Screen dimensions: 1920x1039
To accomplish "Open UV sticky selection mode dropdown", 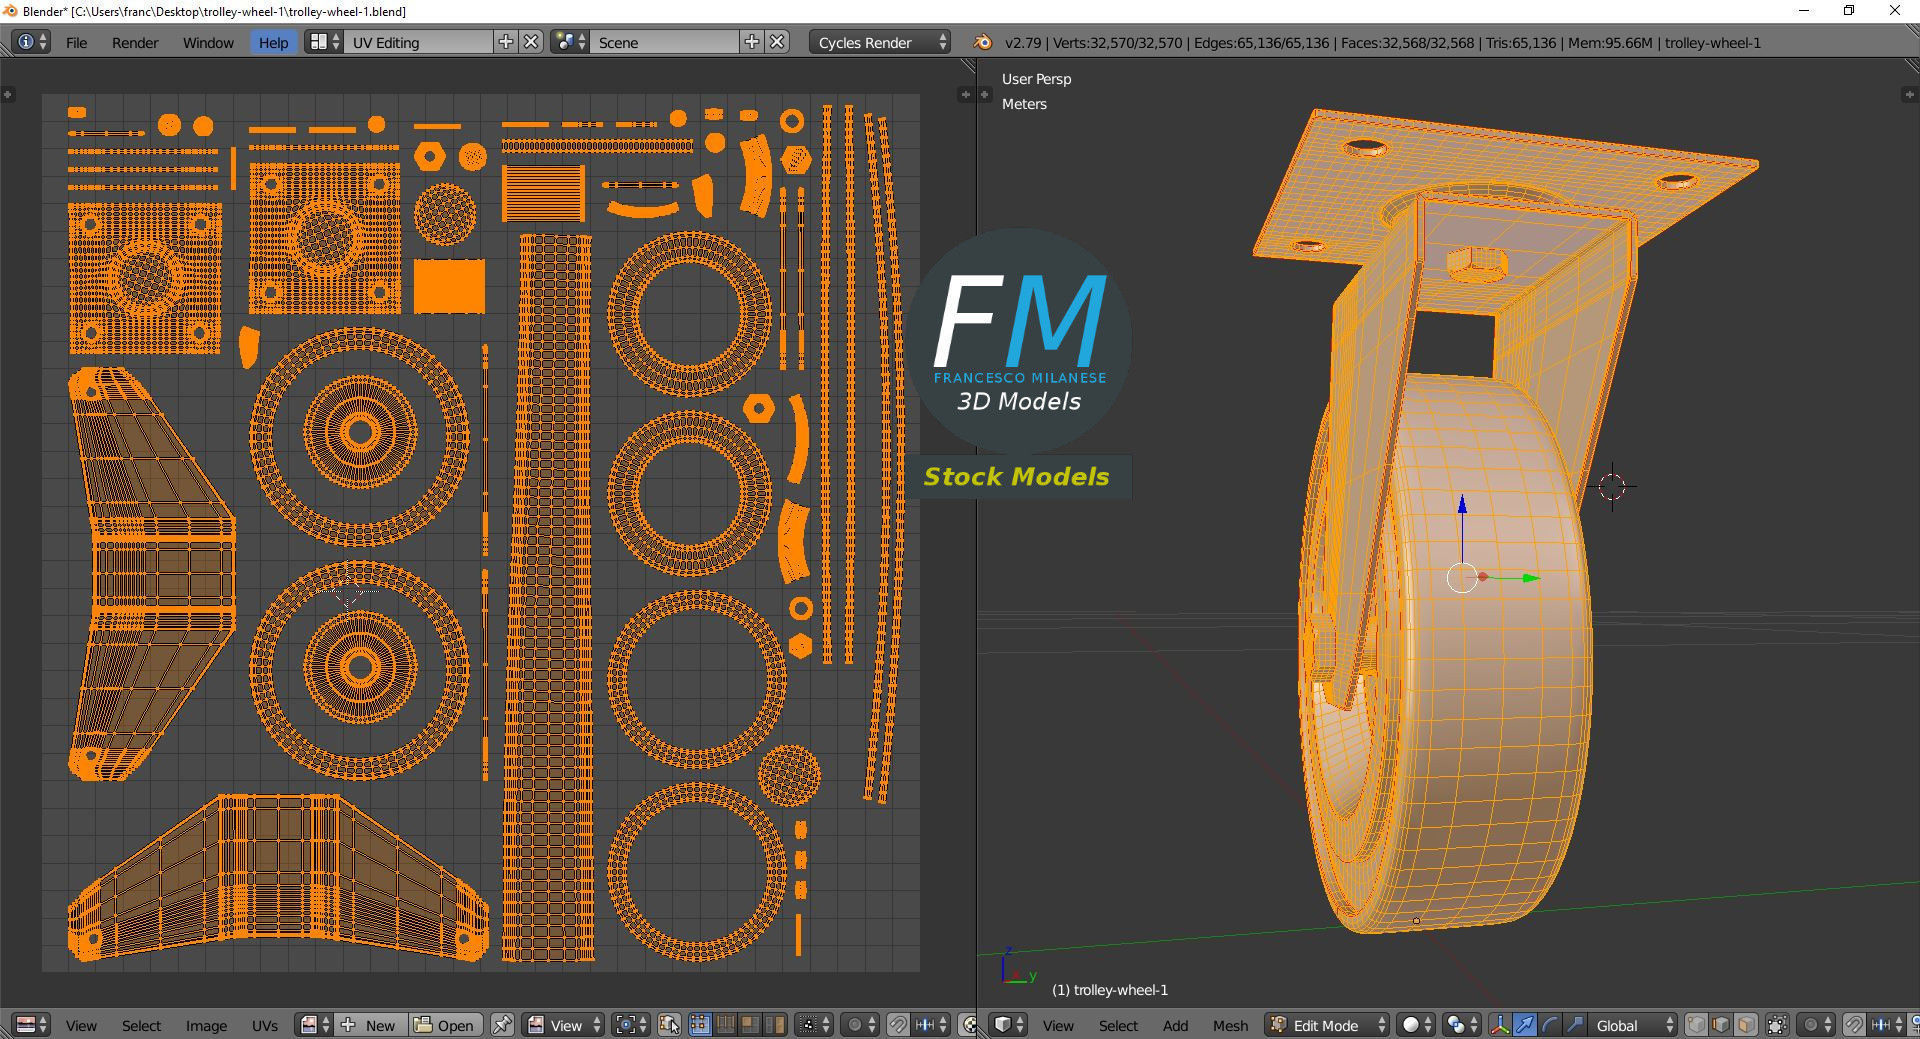I will click(x=813, y=1025).
